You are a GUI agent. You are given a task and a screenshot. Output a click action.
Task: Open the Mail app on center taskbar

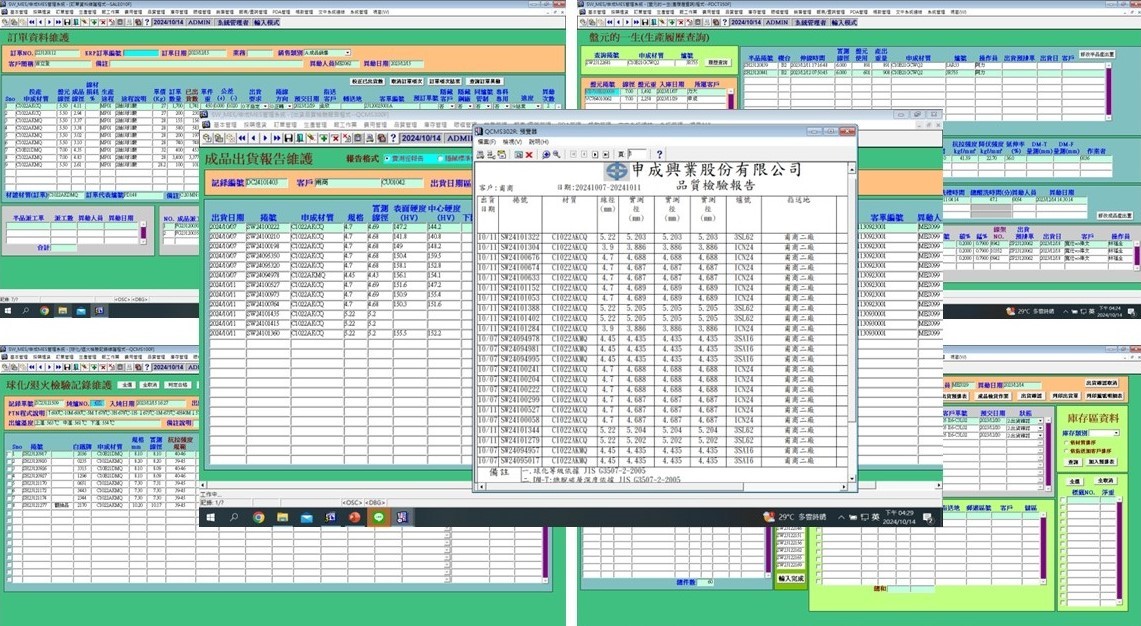pos(306,517)
